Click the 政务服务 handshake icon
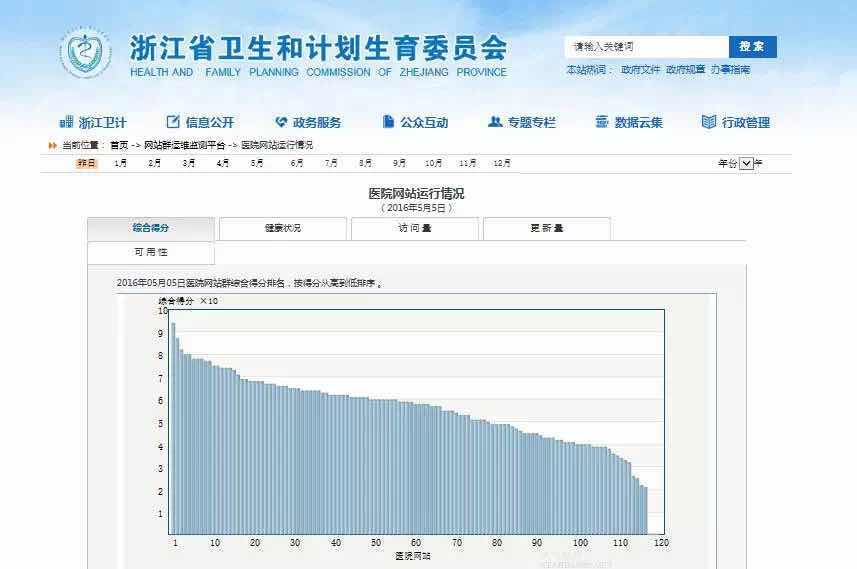Viewport: 857px width, 569px height. tap(281, 122)
